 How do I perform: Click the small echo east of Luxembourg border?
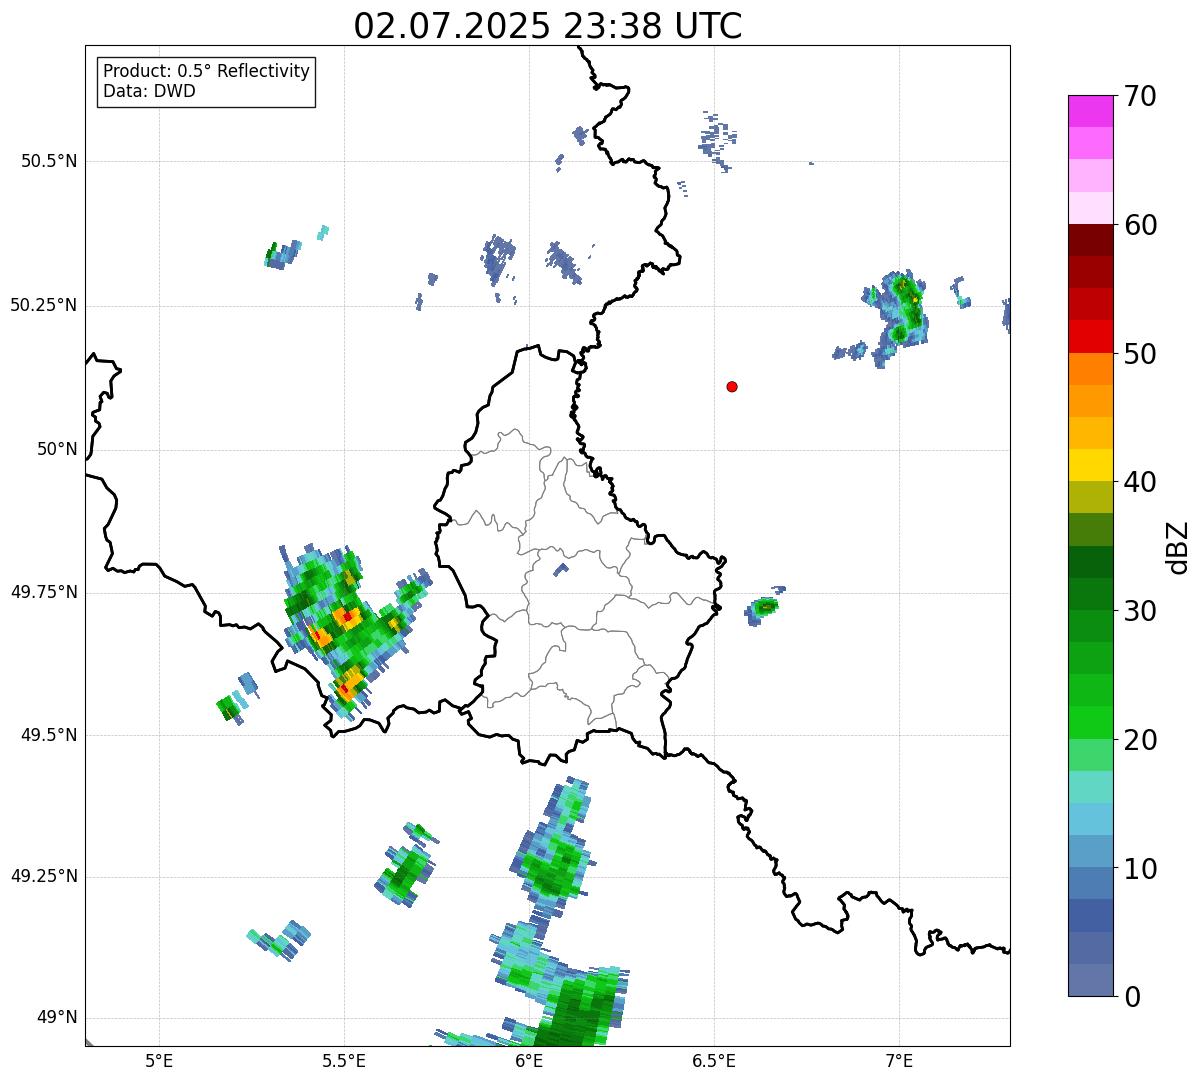point(765,606)
